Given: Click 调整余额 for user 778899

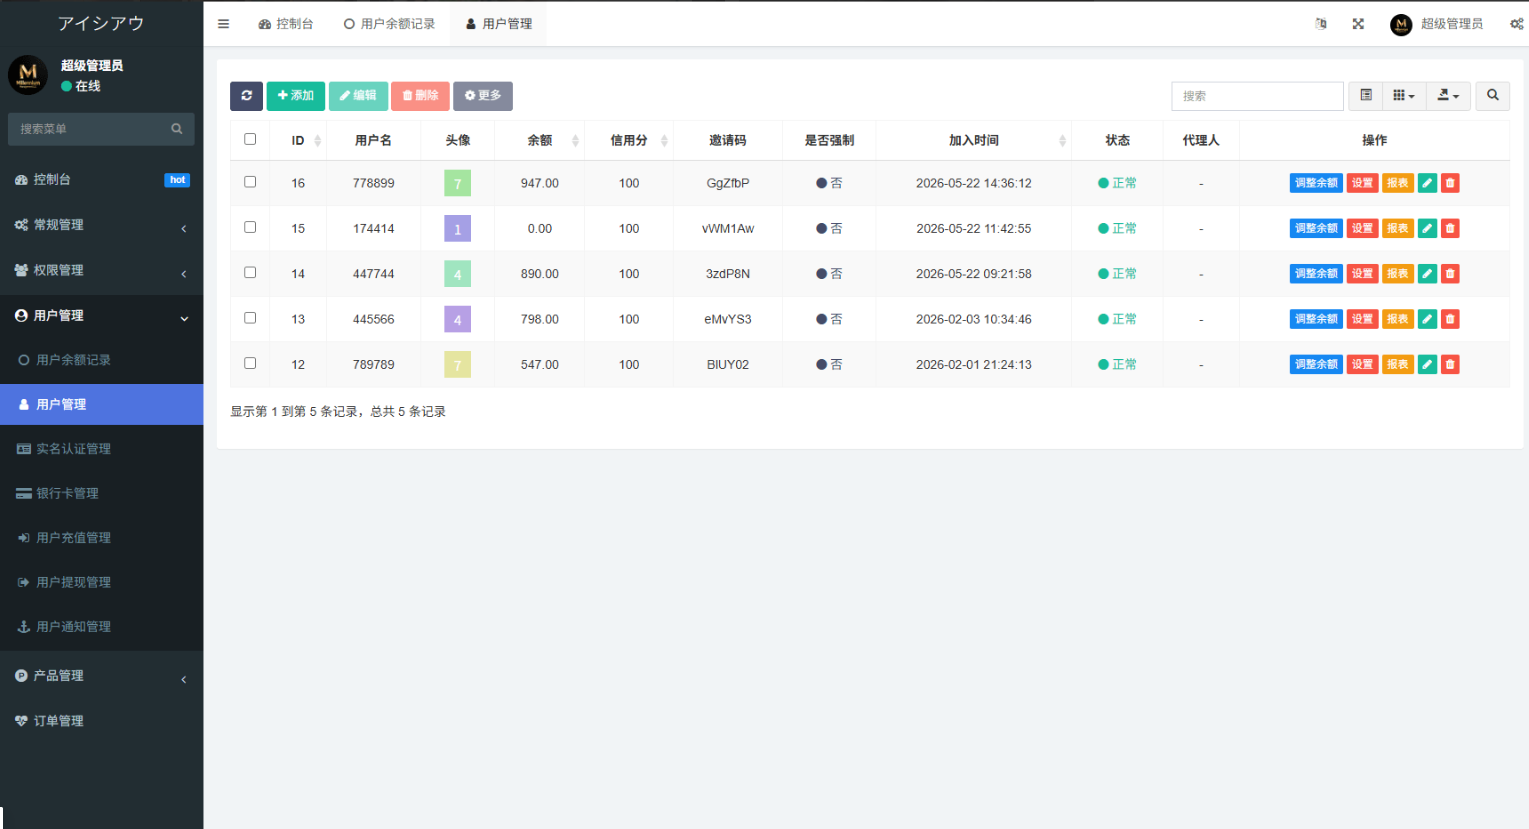Looking at the screenshot, I should 1316,183.
